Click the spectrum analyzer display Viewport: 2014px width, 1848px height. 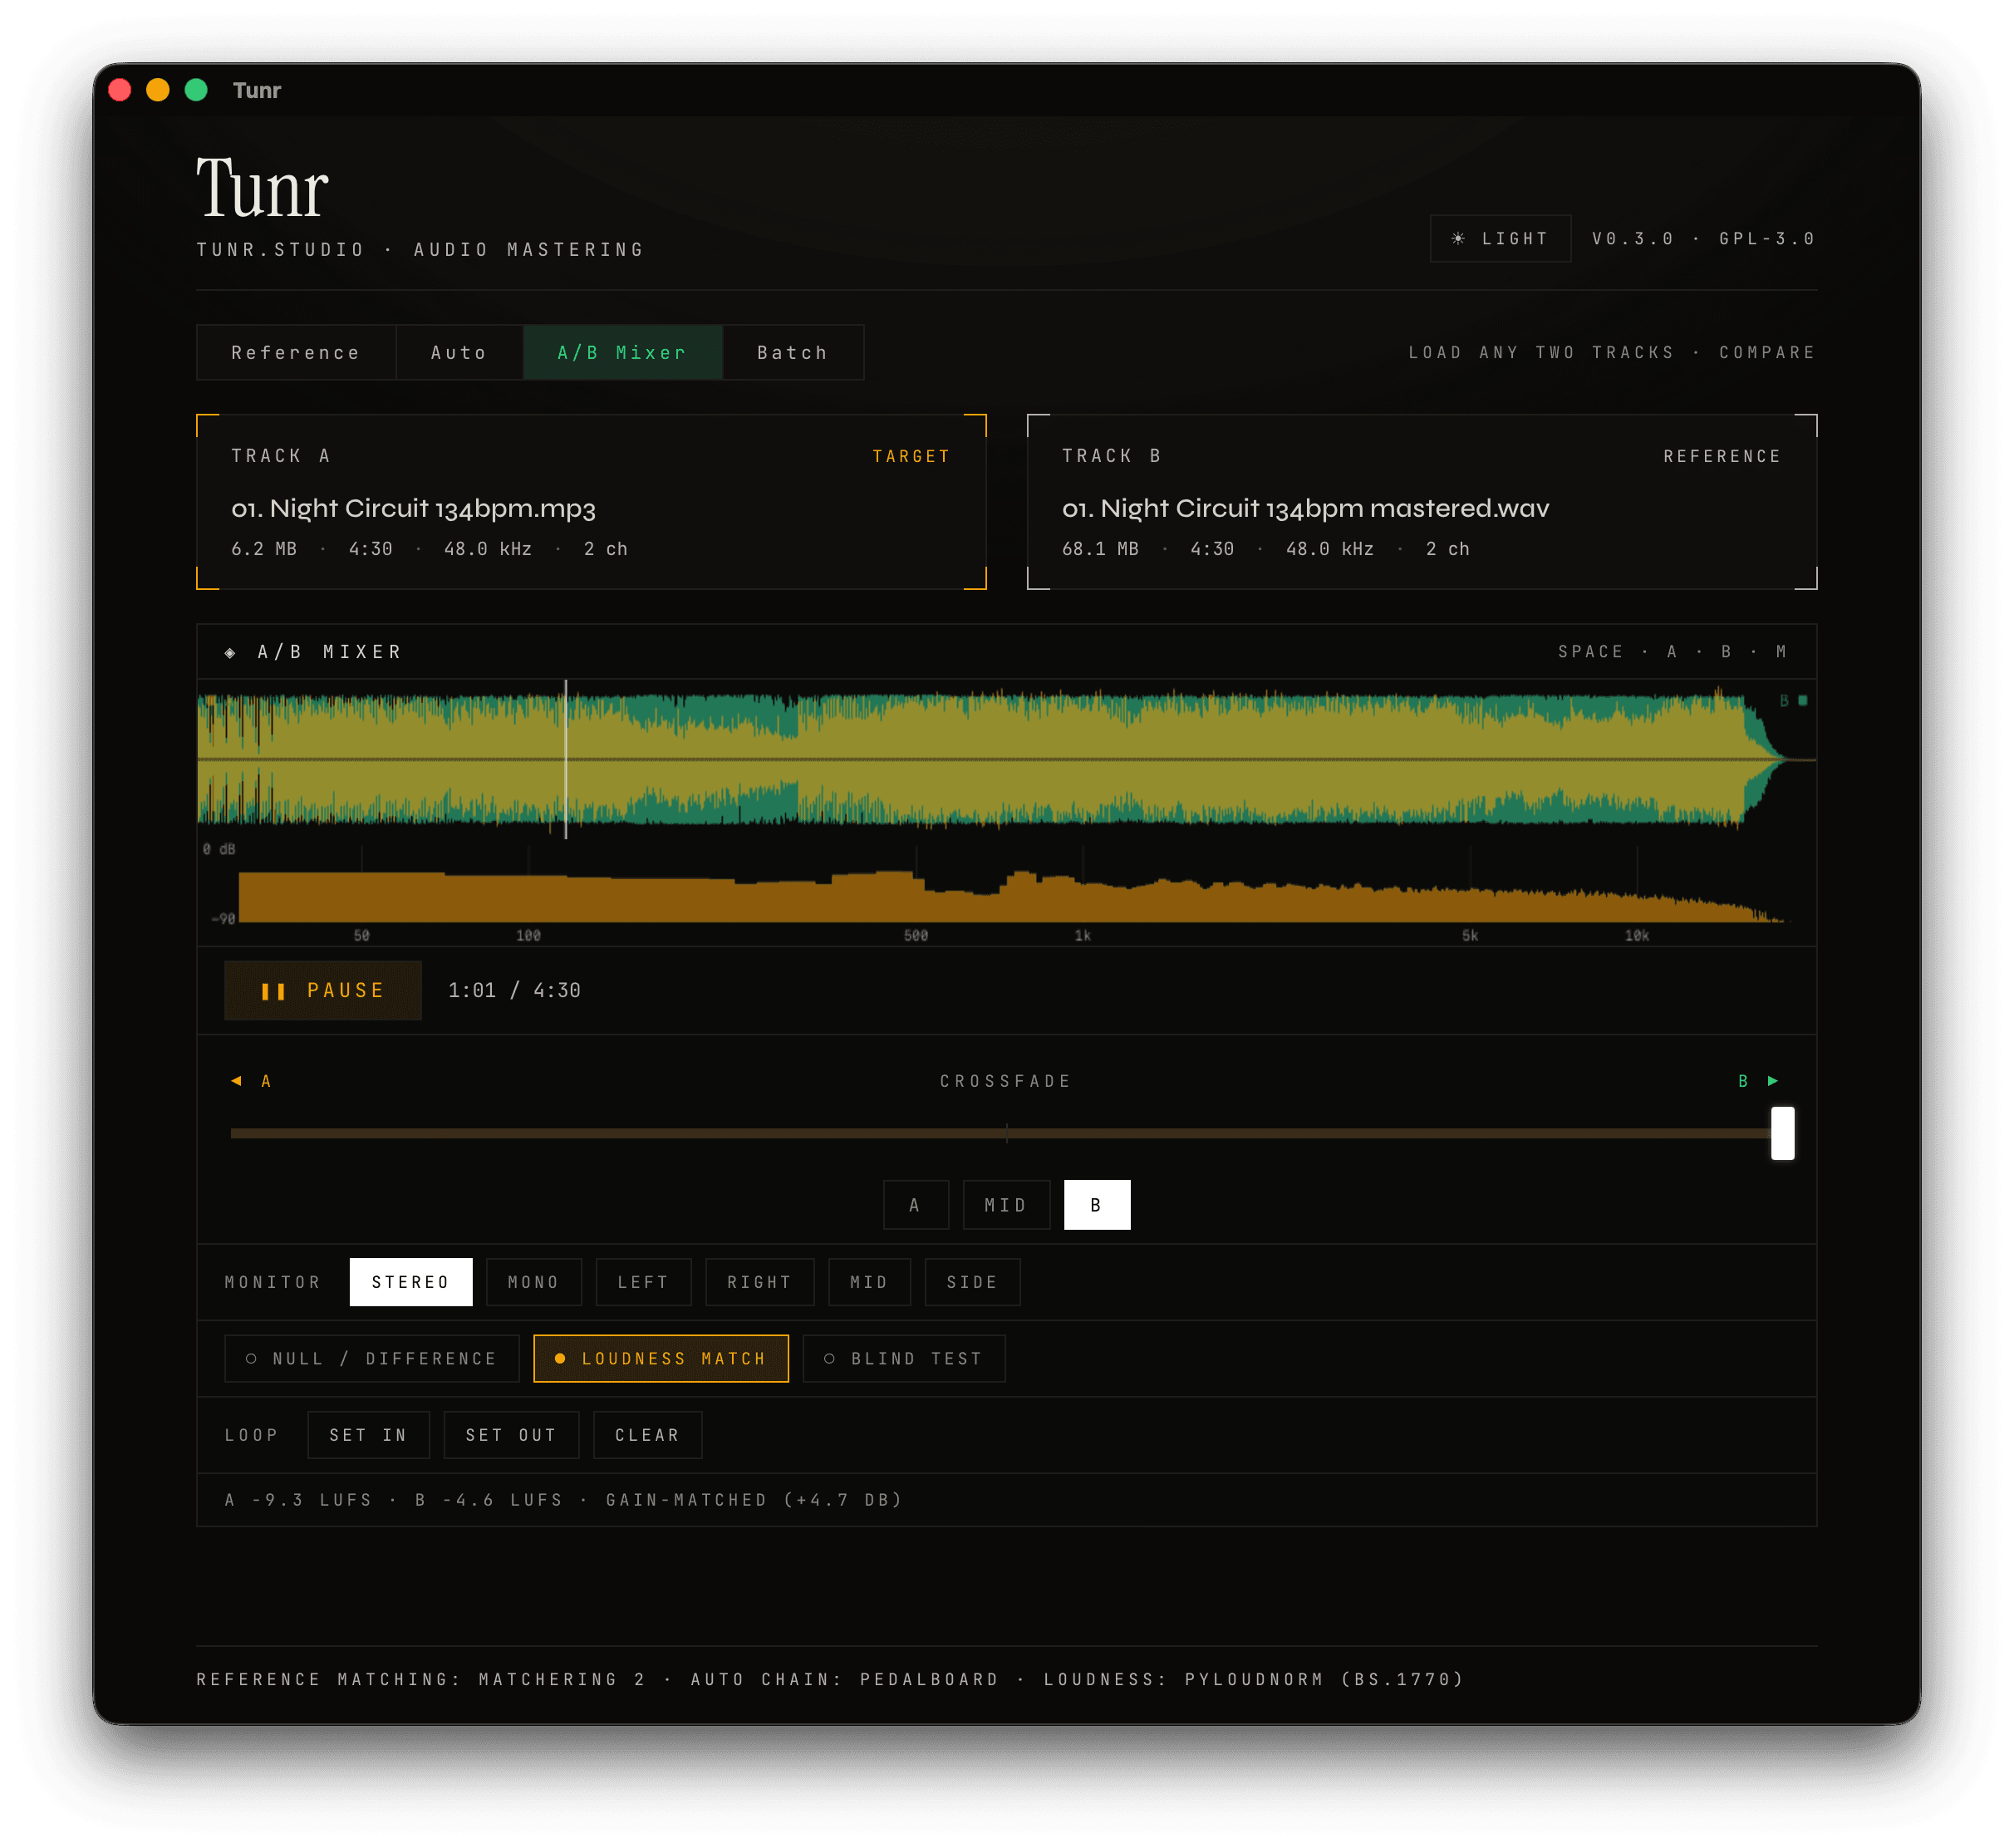1006,893
